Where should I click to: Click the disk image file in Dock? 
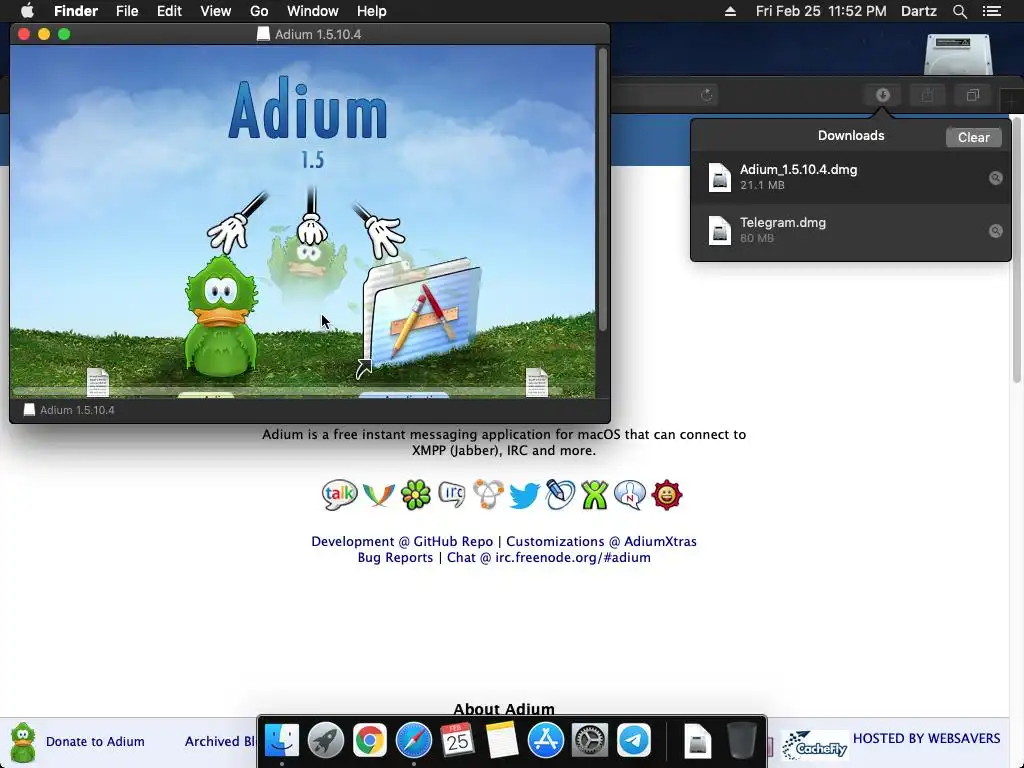pyautogui.click(x=697, y=740)
